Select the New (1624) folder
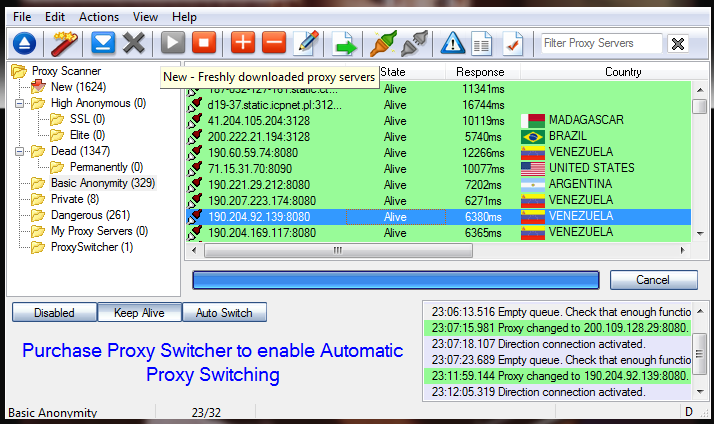Viewport: 718px width, 425px height. point(78,87)
